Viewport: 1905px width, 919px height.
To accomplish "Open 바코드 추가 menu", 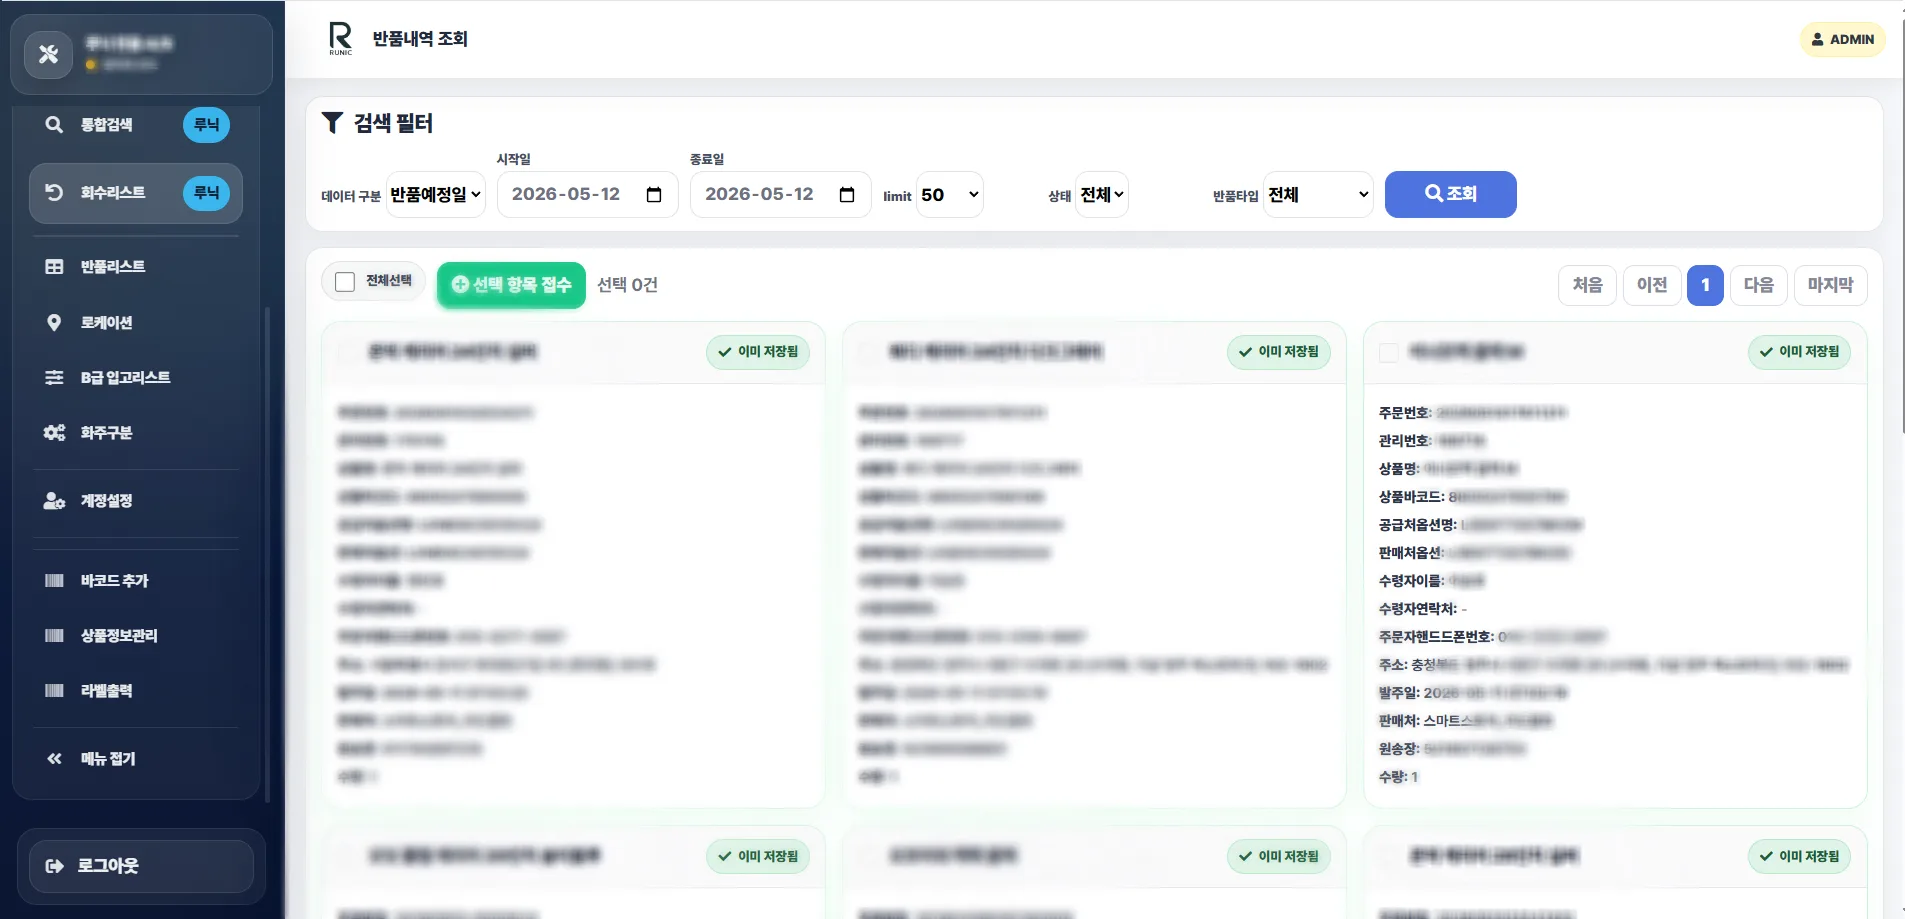I will pos(136,581).
